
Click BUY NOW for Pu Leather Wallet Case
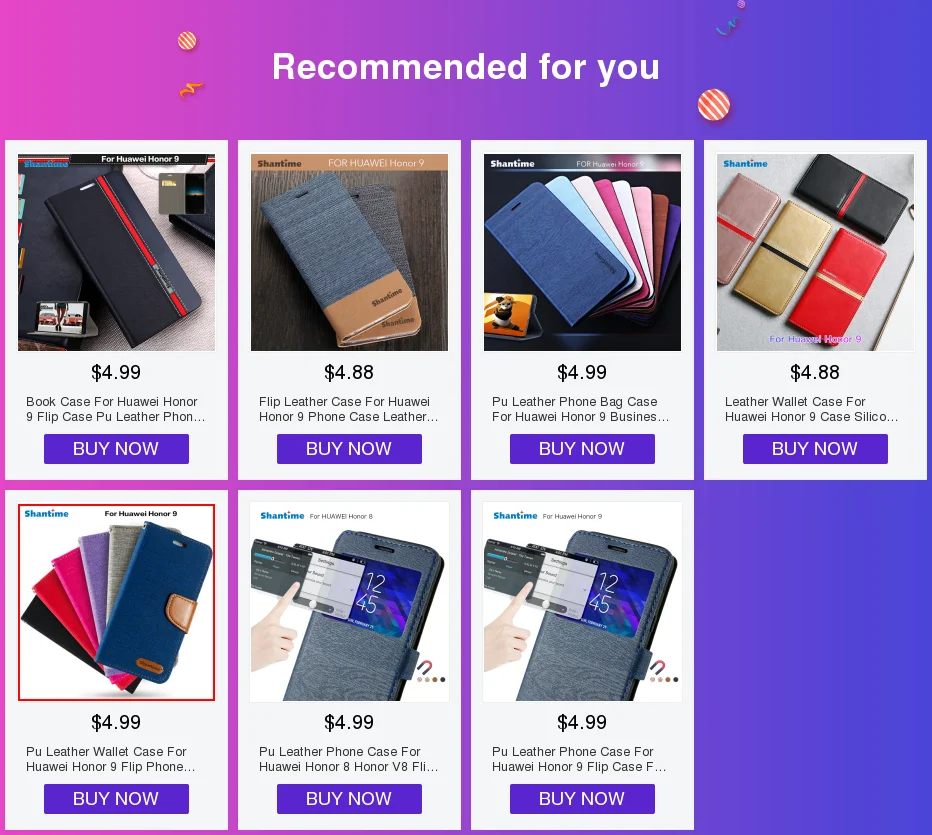(116, 799)
